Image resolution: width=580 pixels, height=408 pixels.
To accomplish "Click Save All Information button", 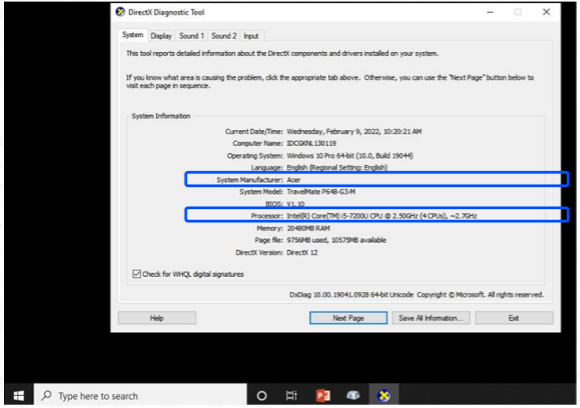I will point(431,318).
